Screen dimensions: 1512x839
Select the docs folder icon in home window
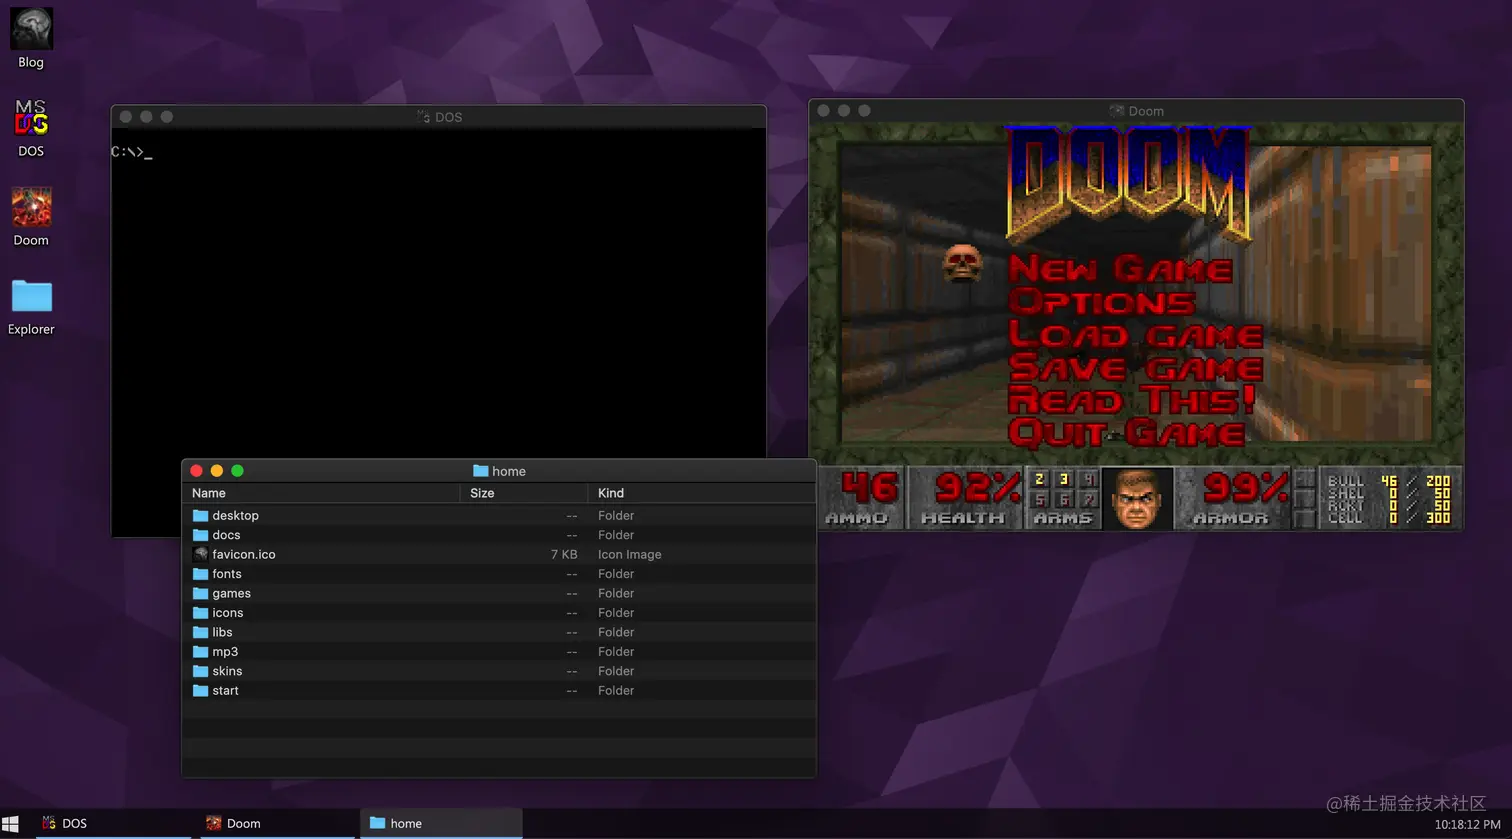200,535
